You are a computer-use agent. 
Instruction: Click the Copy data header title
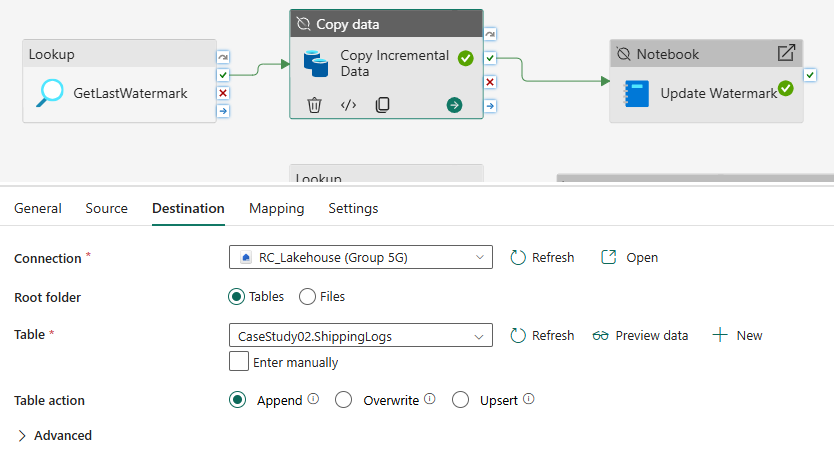click(347, 24)
